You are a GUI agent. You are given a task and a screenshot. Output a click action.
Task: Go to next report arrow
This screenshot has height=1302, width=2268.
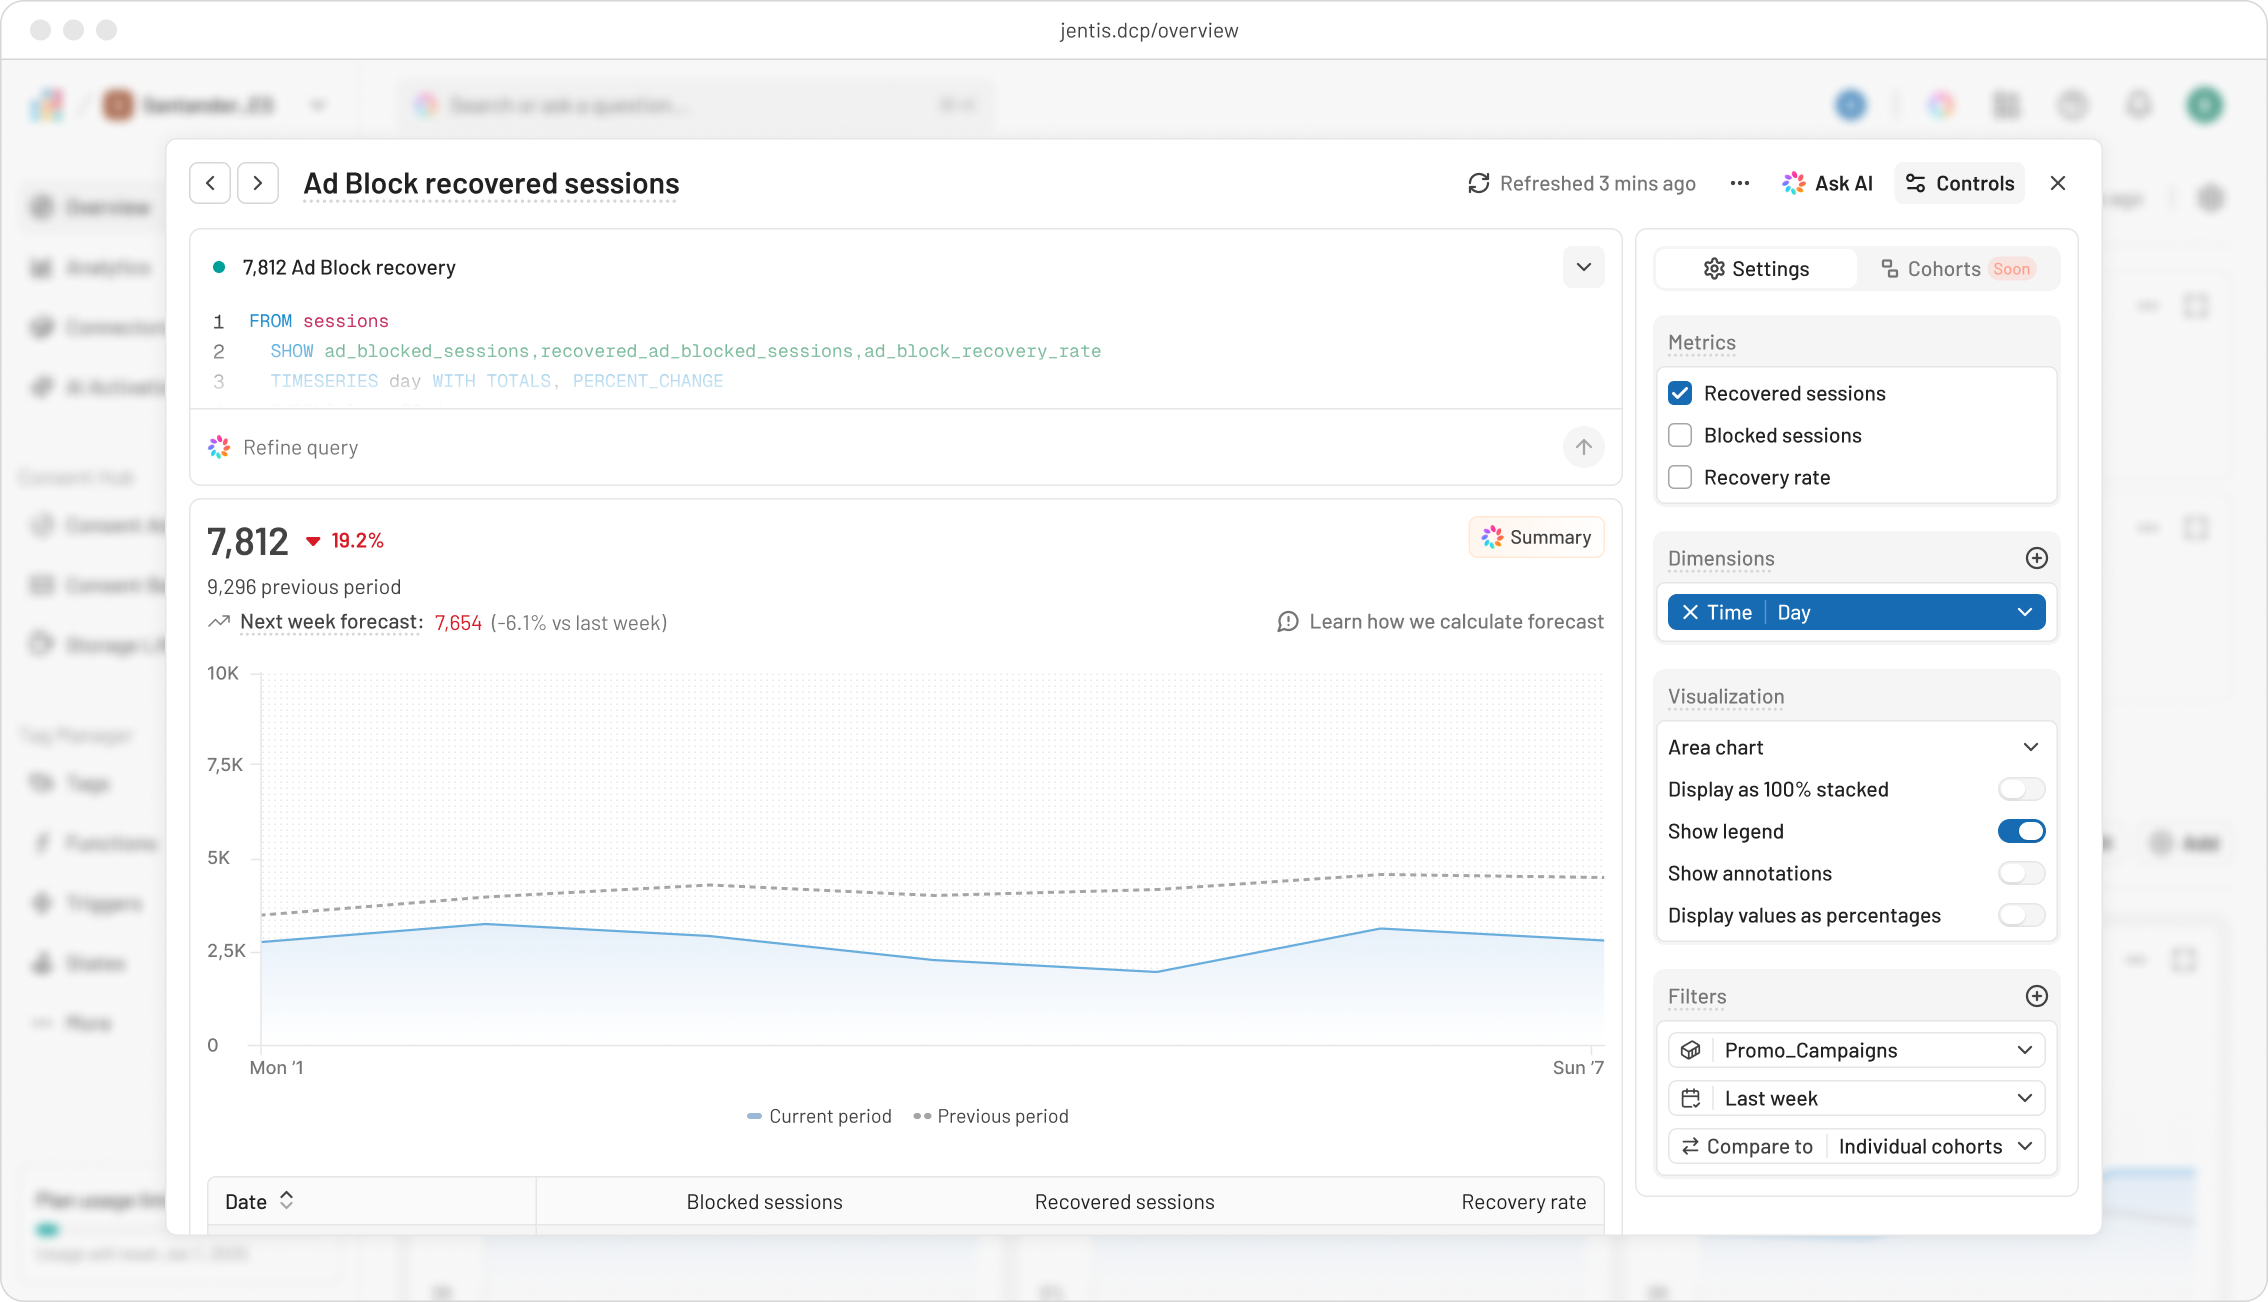coord(258,183)
